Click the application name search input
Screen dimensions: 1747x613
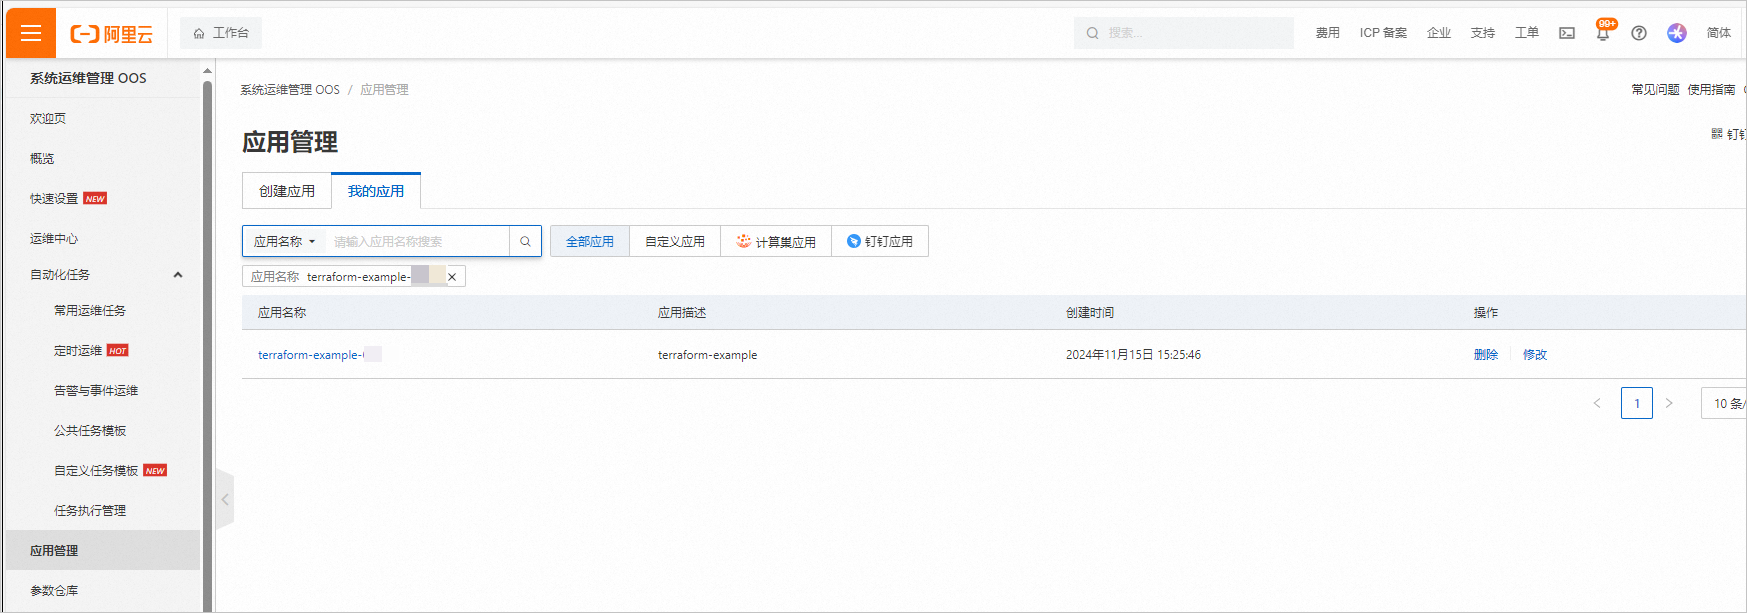[x=417, y=241]
